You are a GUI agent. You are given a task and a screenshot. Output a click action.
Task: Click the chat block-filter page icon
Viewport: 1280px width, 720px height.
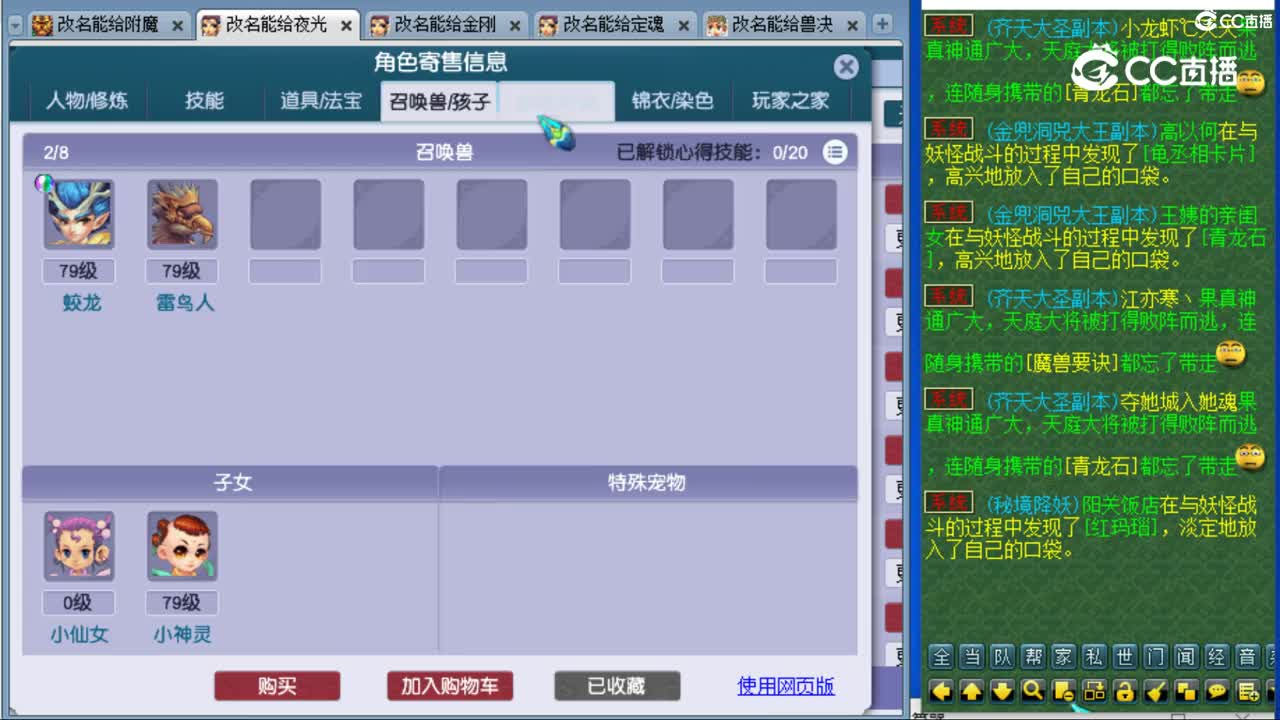pyautogui.click(x=1064, y=690)
